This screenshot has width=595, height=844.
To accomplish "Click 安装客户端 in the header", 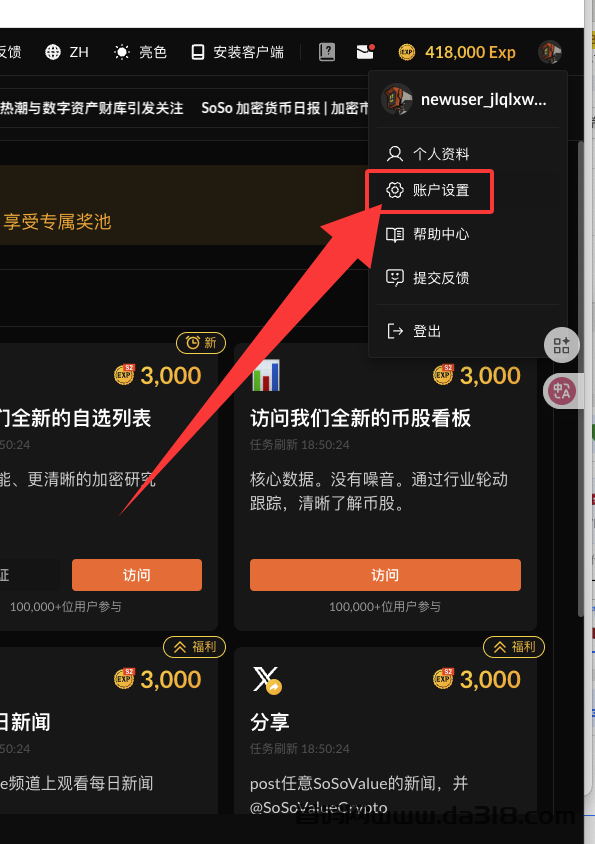I will [x=237, y=52].
